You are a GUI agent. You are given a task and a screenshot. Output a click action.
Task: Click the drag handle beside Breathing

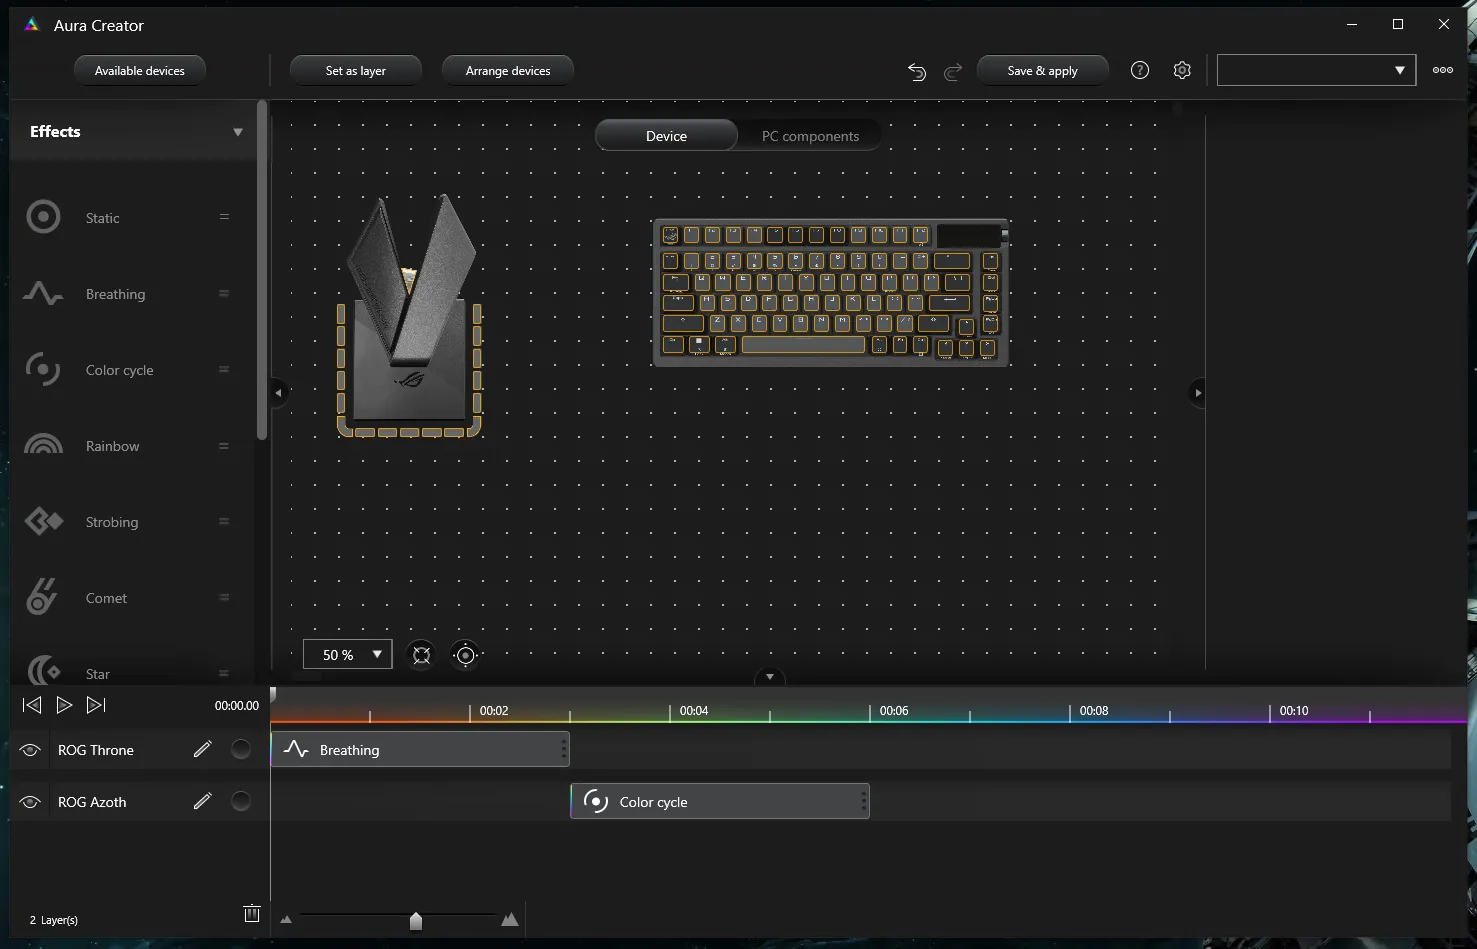point(224,293)
